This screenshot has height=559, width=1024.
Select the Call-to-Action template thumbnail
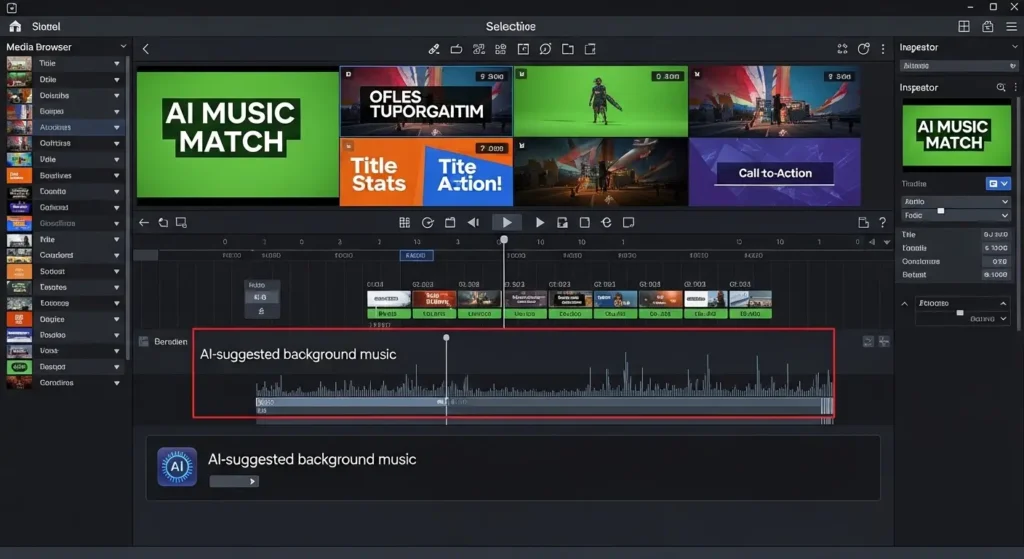[x=775, y=173]
